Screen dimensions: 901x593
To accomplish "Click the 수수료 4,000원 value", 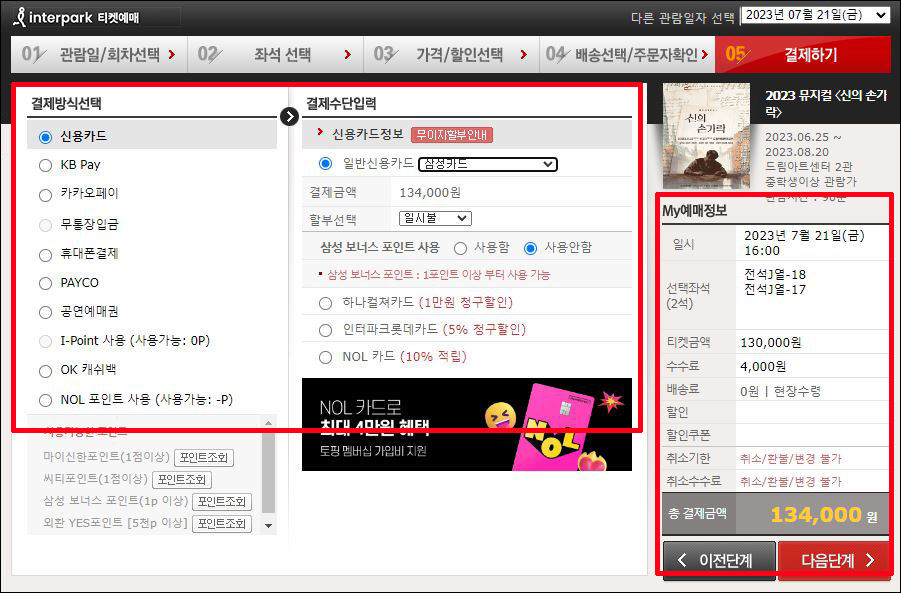I will point(763,367).
